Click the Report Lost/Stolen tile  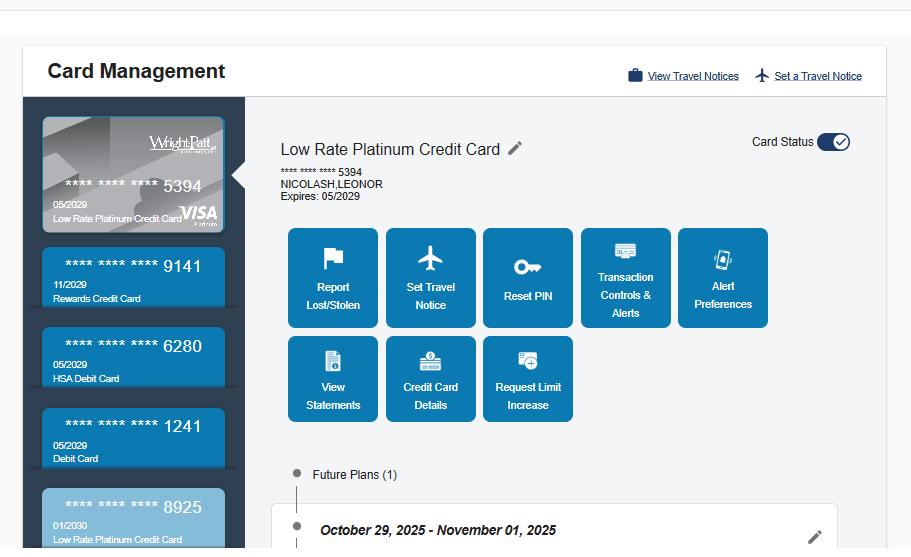333,278
